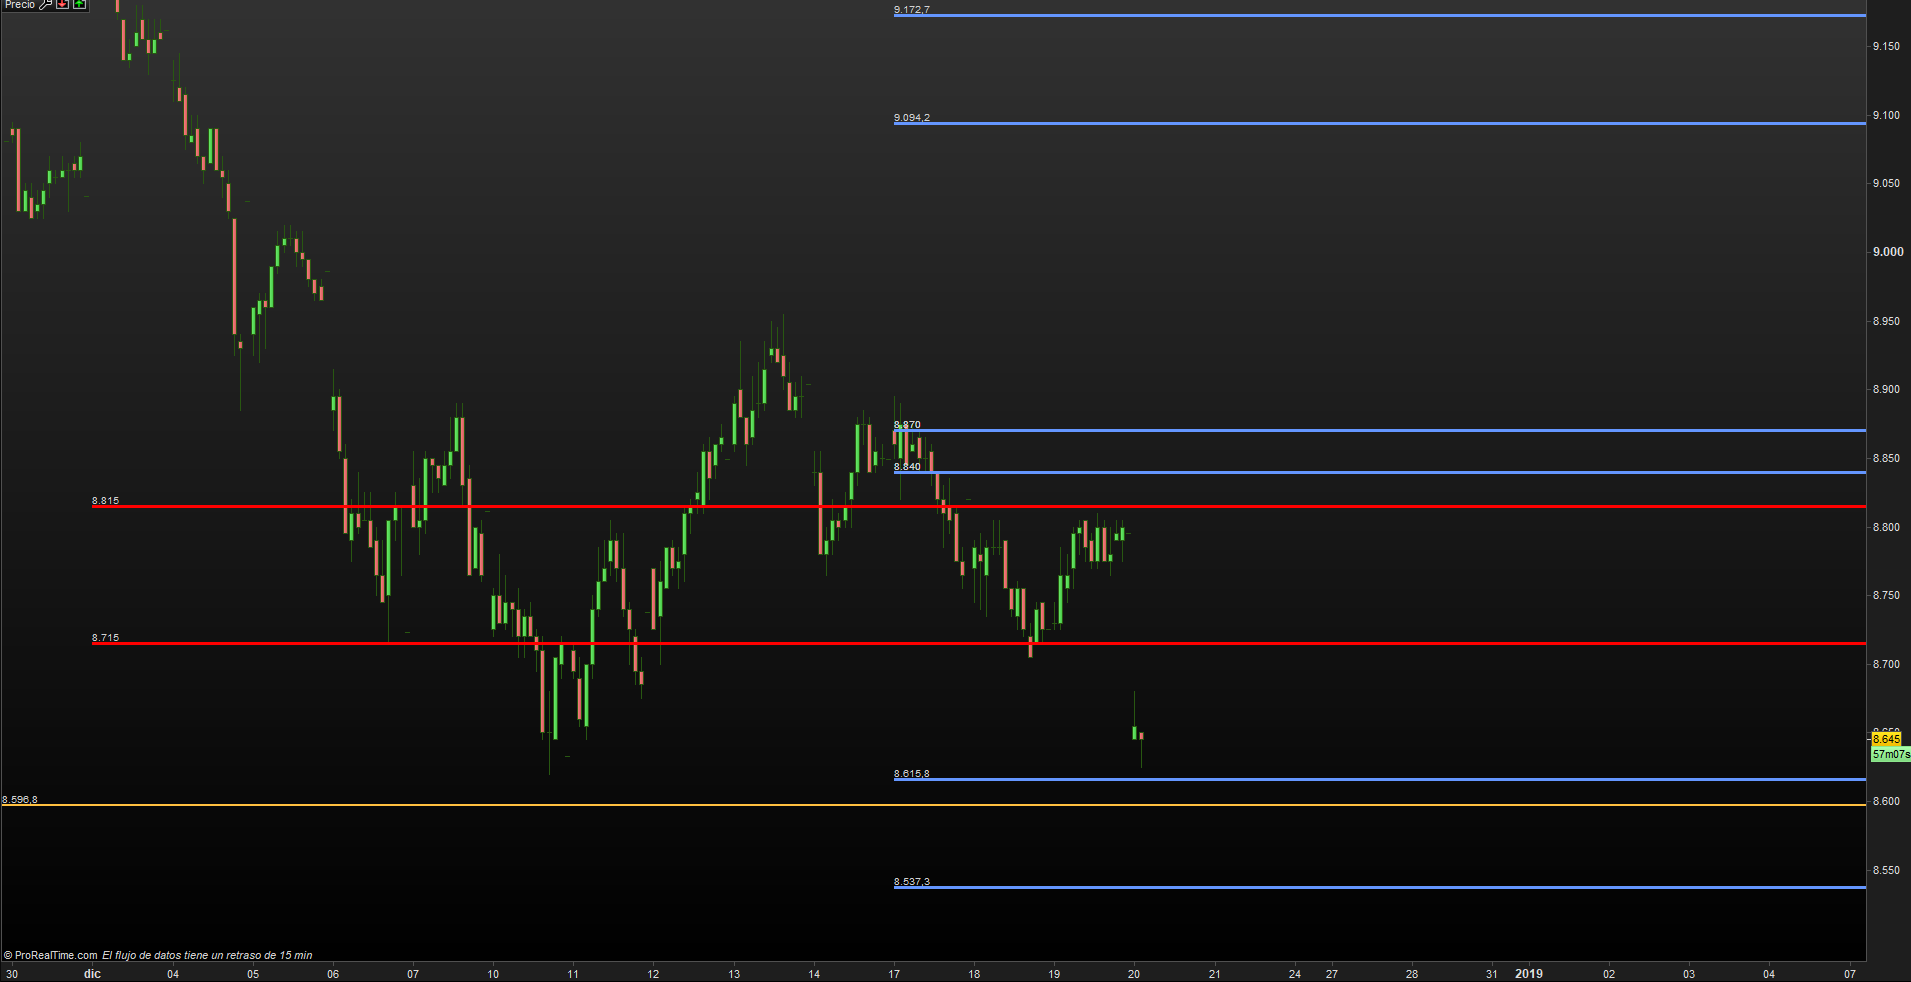The image size is (1911, 982).
Task: Click the green up-arrow buy icon
Action: [x=79, y=5]
